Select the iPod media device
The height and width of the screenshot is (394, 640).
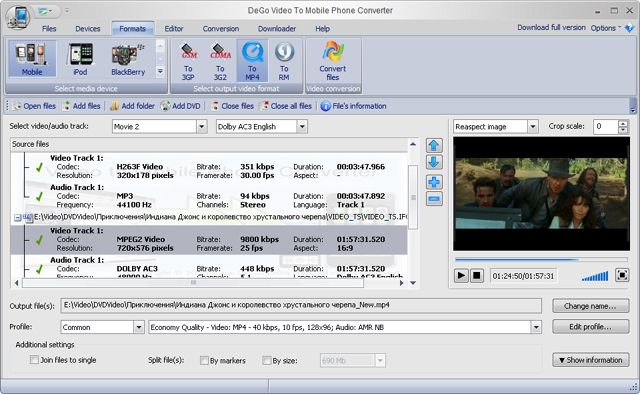(x=80, y=59)
